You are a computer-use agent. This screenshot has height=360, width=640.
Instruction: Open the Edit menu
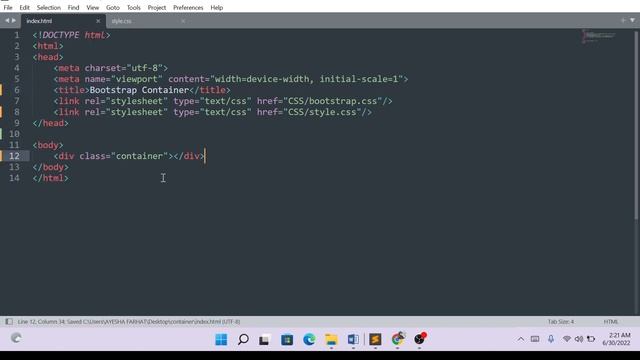pyautogui.click(x=24, y=7)
